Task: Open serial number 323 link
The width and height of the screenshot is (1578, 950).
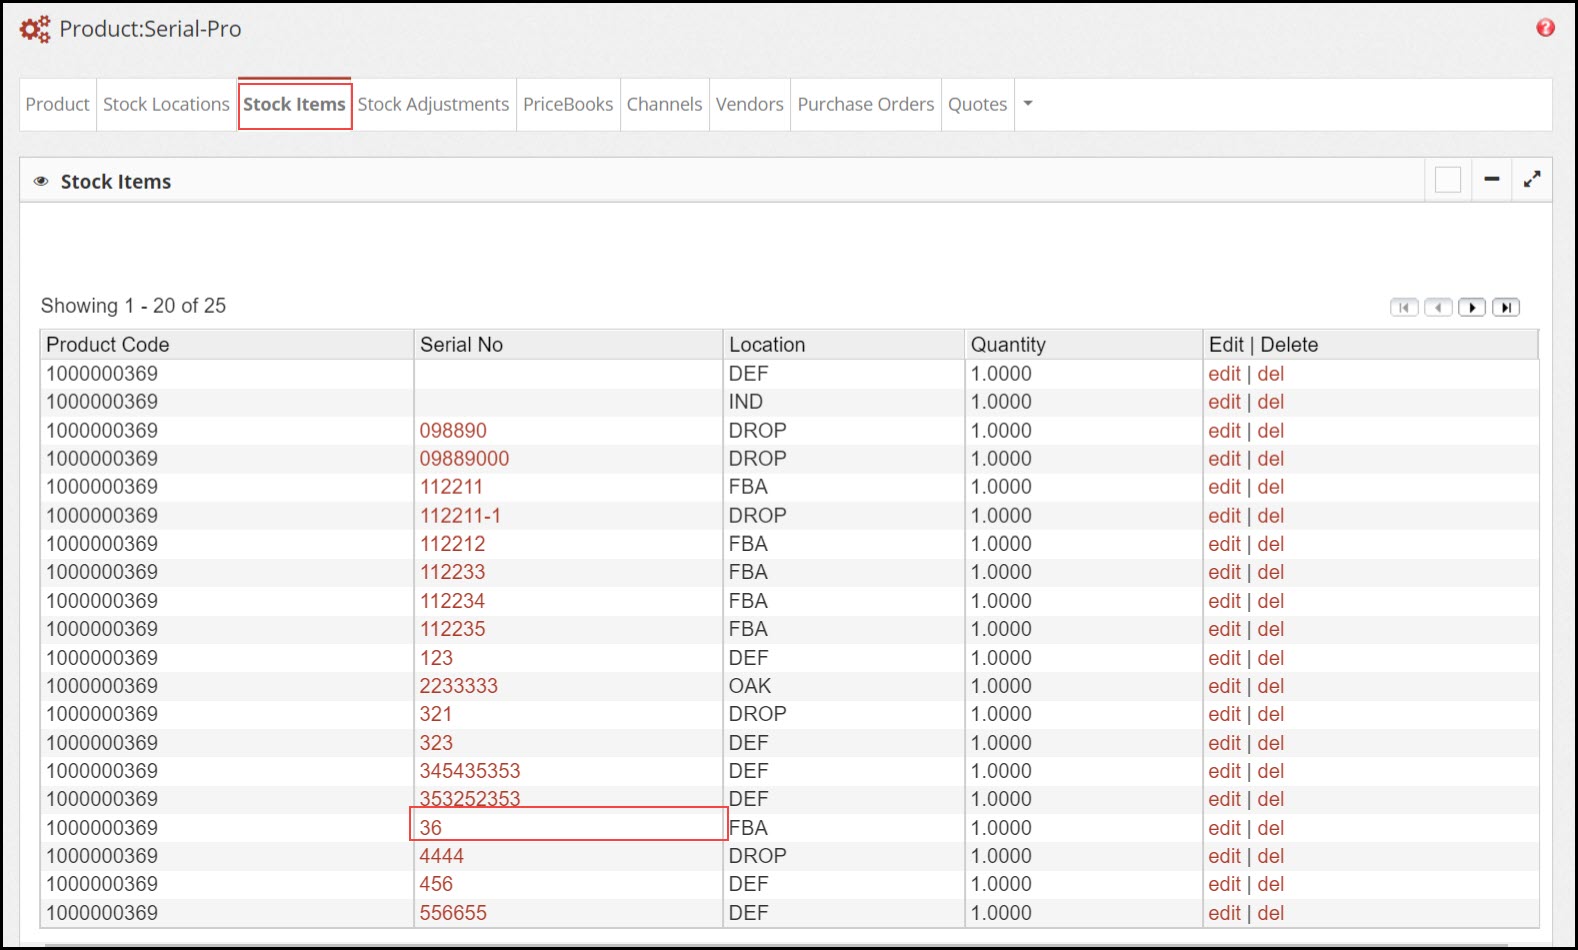Action: point(436,743)
